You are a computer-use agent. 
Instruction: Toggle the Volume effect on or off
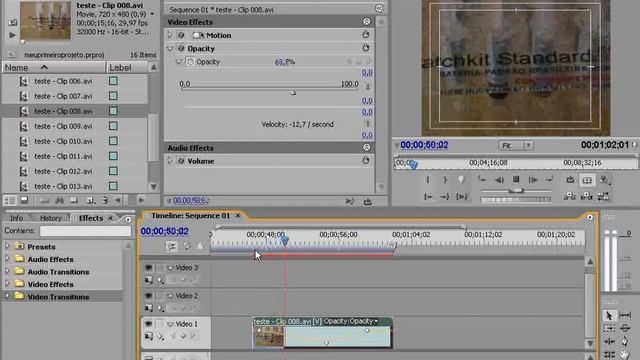pos(181,161)
